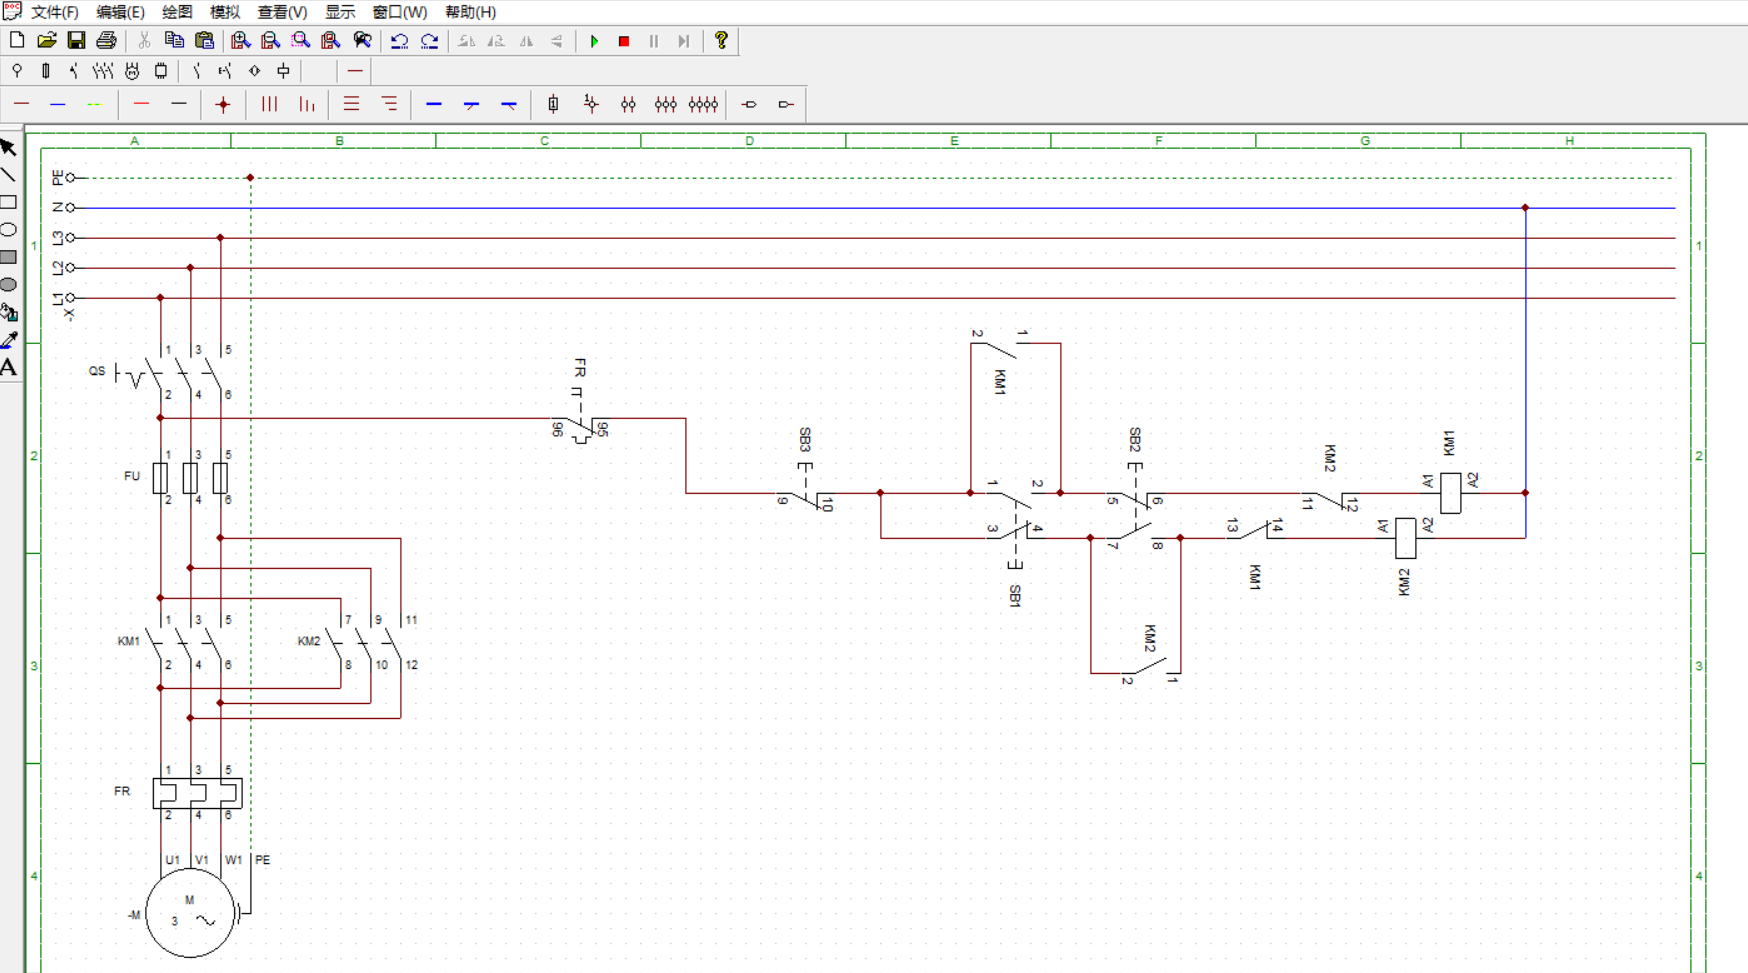Select the terminal pin symbol in the component toolbar
Image resolution: width=1748 pixels, height=973 pixels.
pyautogui.click(x=17, y=71)
